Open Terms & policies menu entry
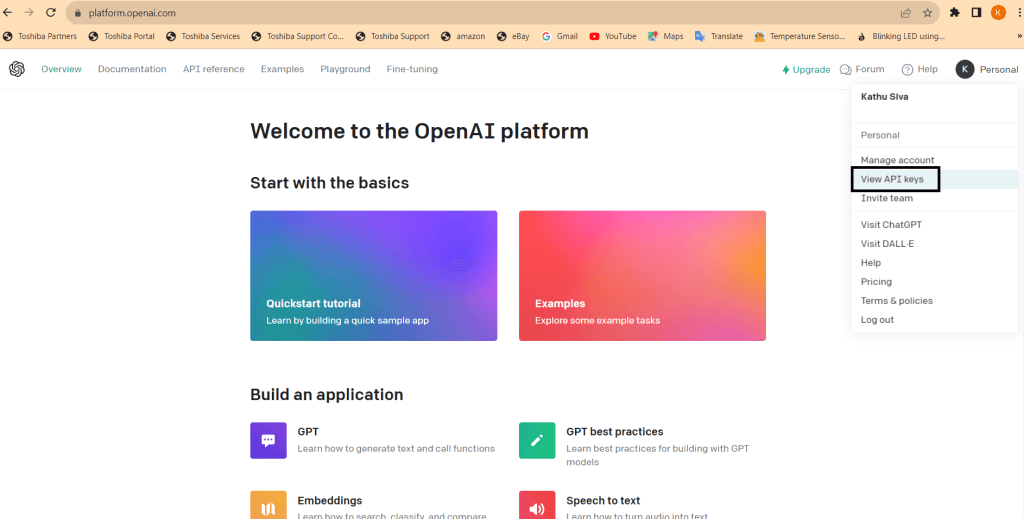Image resolution: width=1024 pixels, height=519 pixels. (x=896, y=300)
